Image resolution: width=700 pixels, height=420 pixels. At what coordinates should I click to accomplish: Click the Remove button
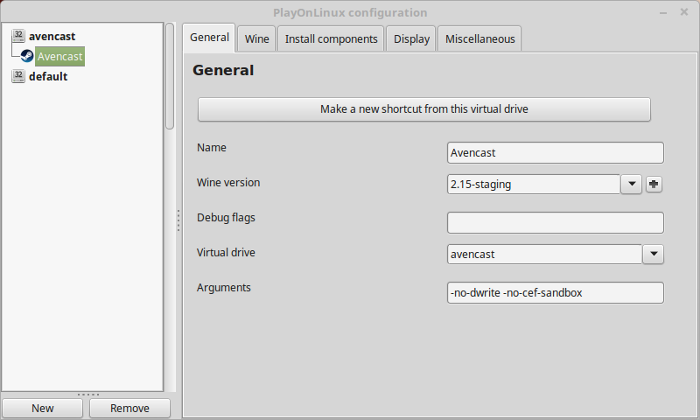tap(130, 408)
